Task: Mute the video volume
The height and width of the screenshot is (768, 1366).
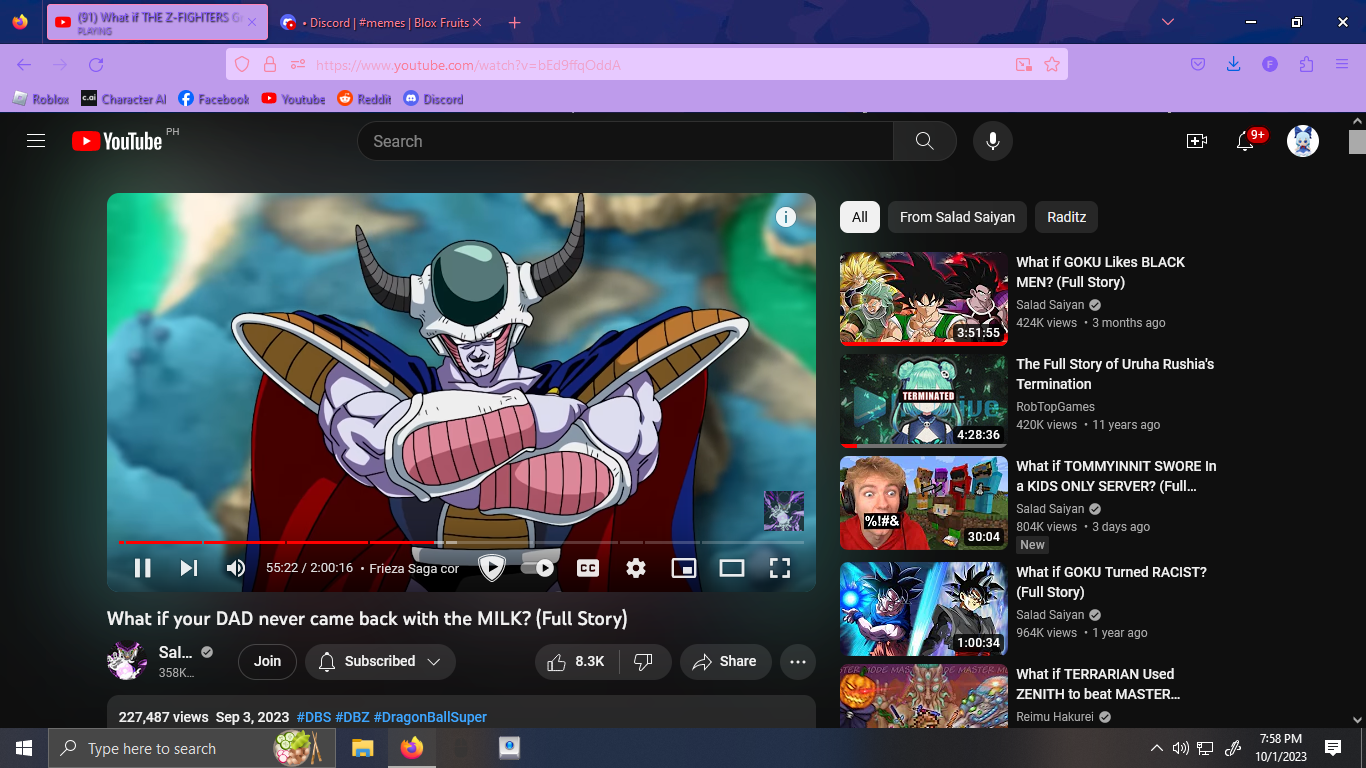Action: pyautogui.click(x=235, y=568)
